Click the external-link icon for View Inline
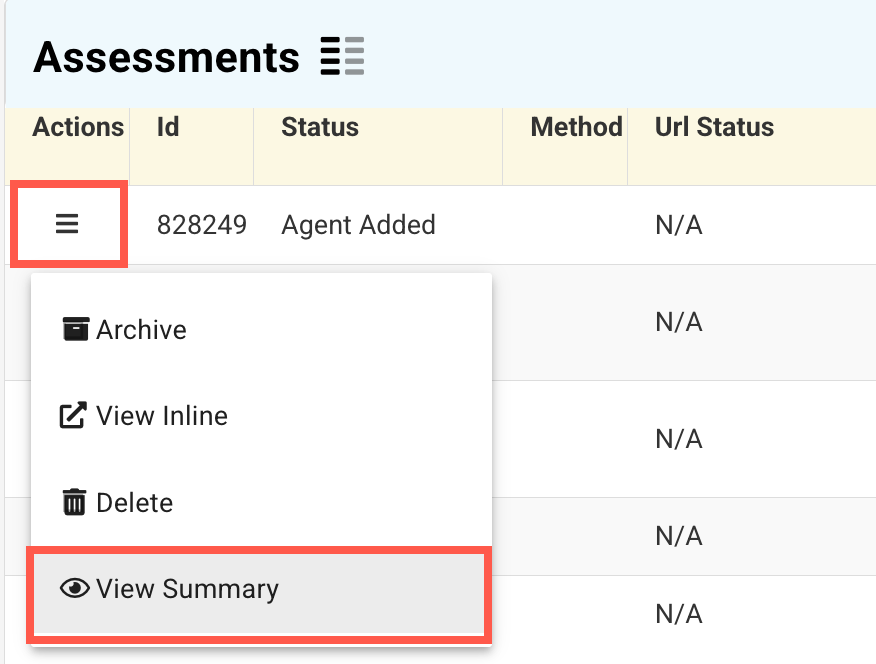The width and height of the screenshot is (876, 664). (x=74, y=416)
